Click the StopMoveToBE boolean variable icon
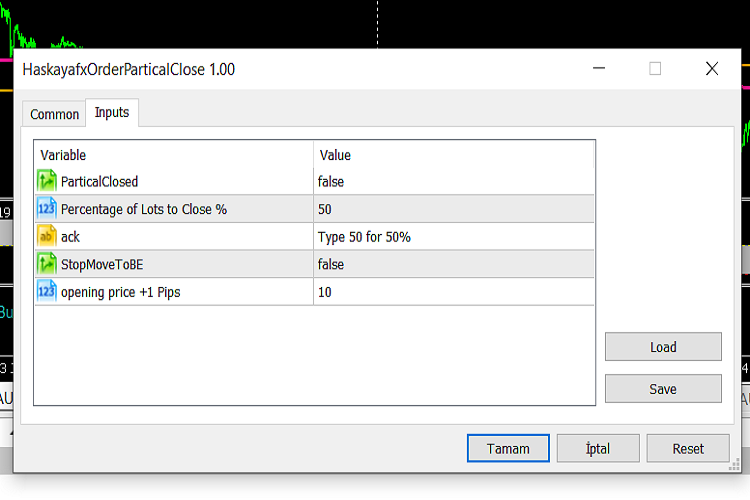The height and width of the screenshot is (500, 750). click(46, 264)
